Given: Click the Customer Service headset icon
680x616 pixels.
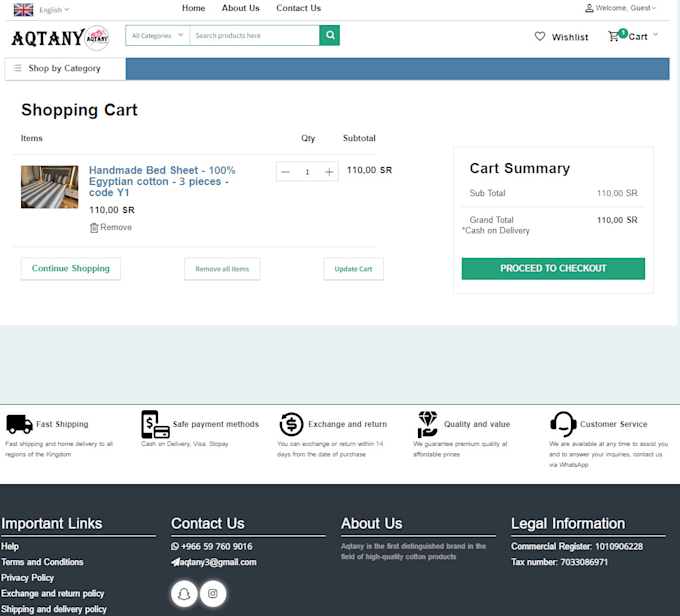Looking at the screenshot, I should [x=563, y=424].
